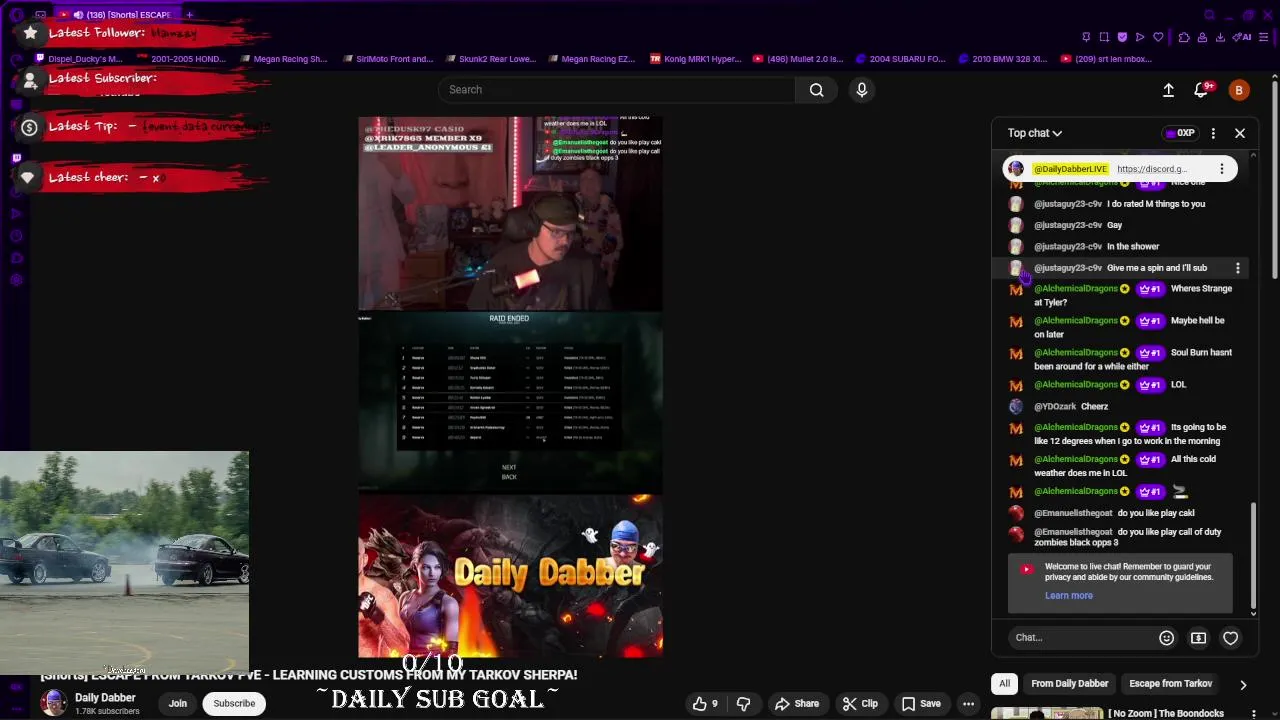
Task: Click Daily Dabber channel avatar
Action: tap(53, 703)
